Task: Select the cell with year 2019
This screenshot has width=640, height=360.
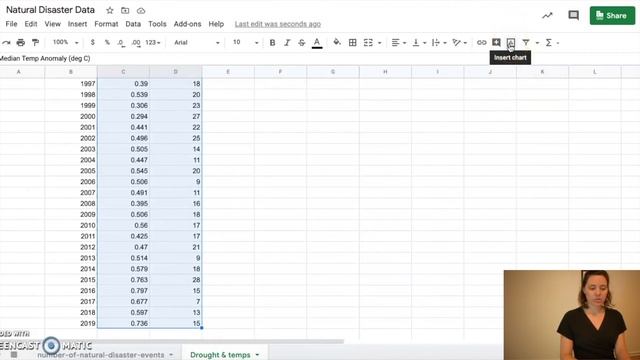Action: pyautogui.click(x=71, y=323)
